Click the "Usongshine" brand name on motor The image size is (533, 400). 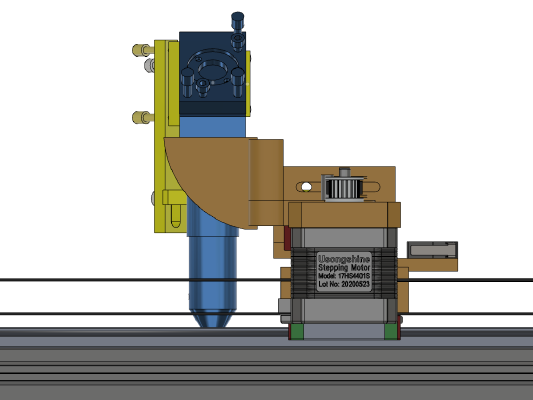[344, 259]
